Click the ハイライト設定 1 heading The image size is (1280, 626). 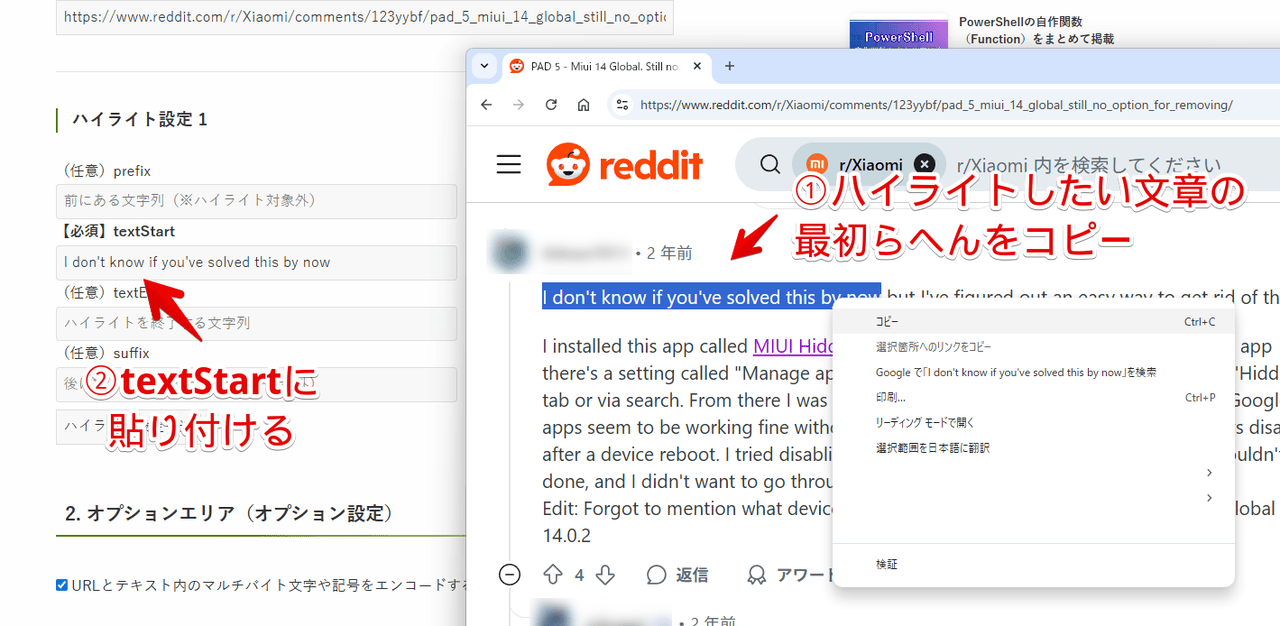[x=139, y=119]
